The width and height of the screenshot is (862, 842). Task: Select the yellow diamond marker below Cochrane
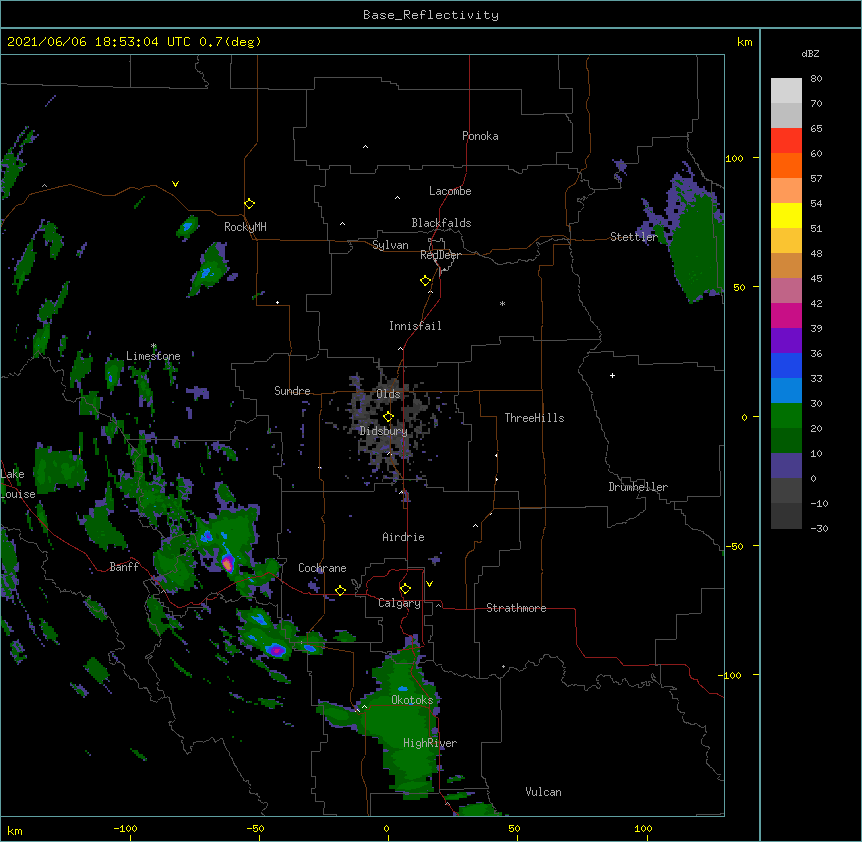pyautogui.click(x=340, y=590)
